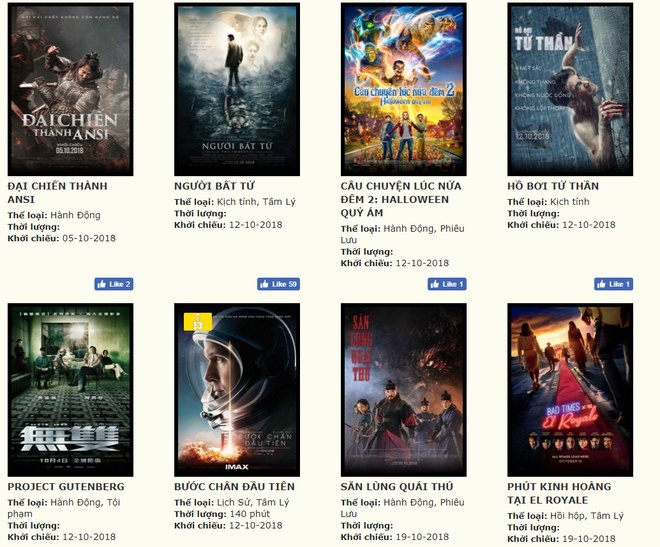Select duration text '140 phút'
Image resolution: width=660 pixels, height=547 pixels.
pyautogui.click(x=250, y=514)
